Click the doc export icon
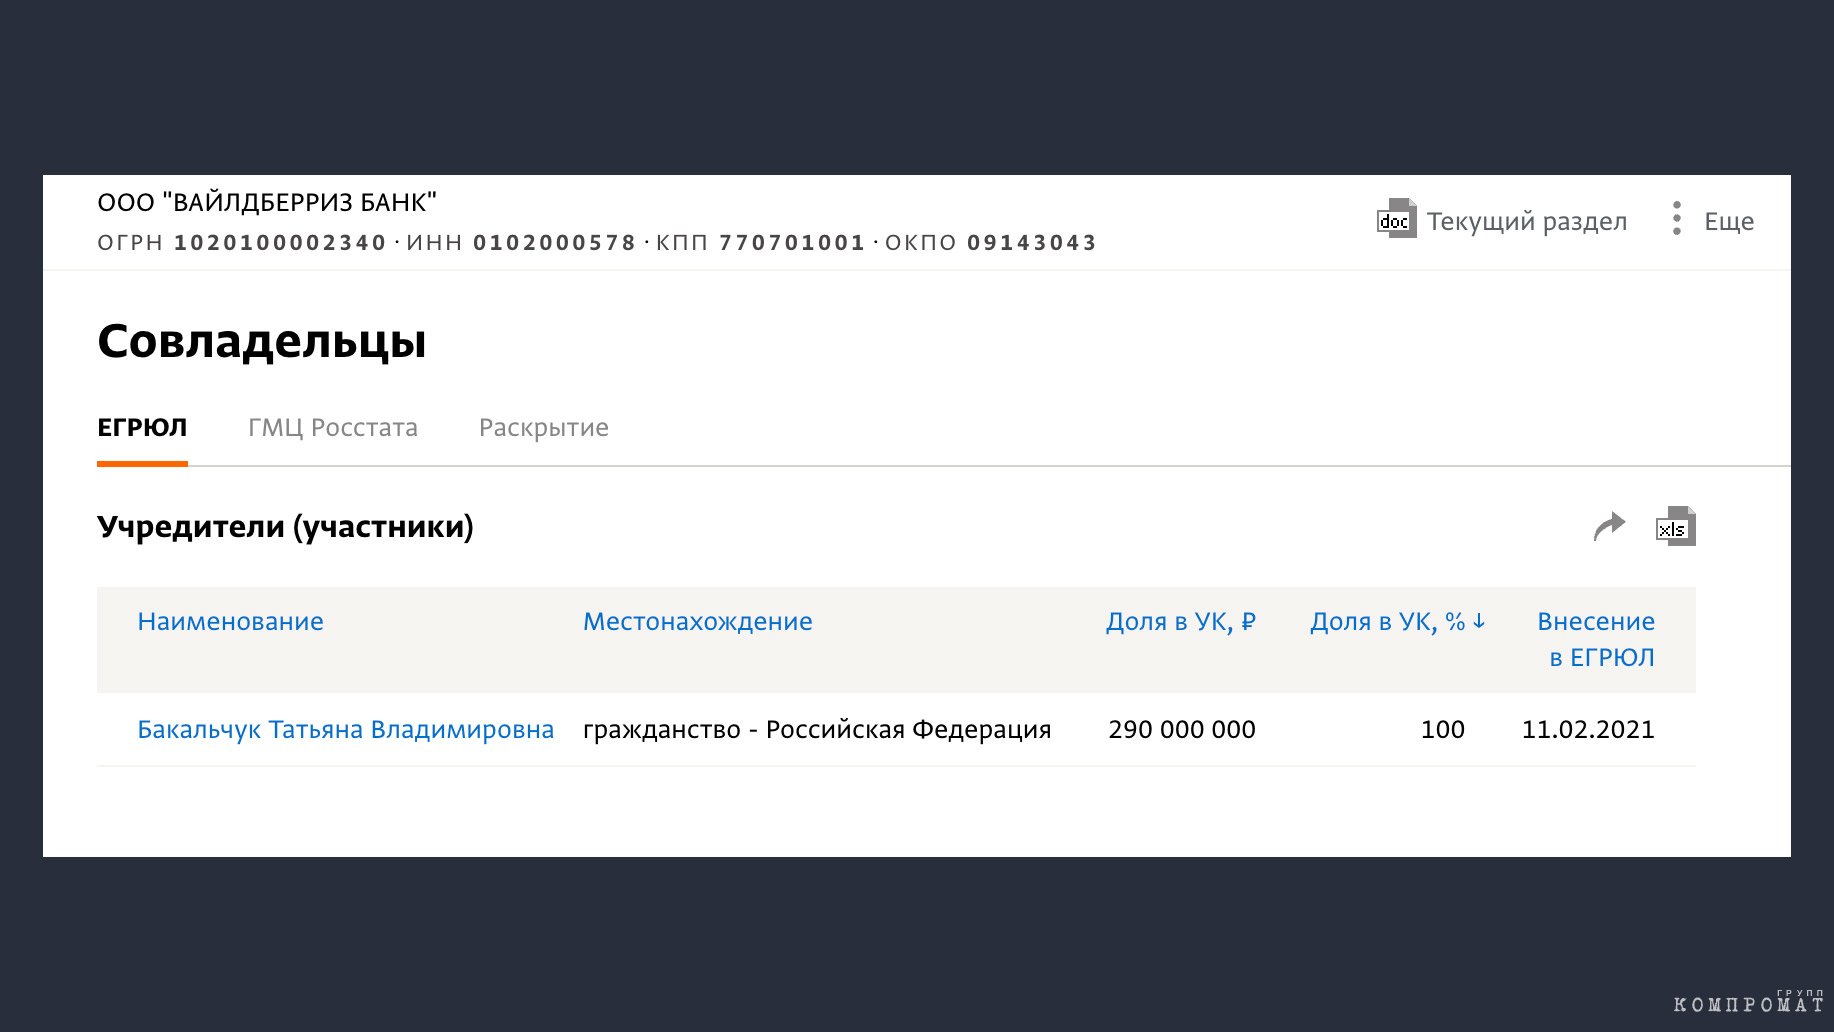 click(1396, 219)
